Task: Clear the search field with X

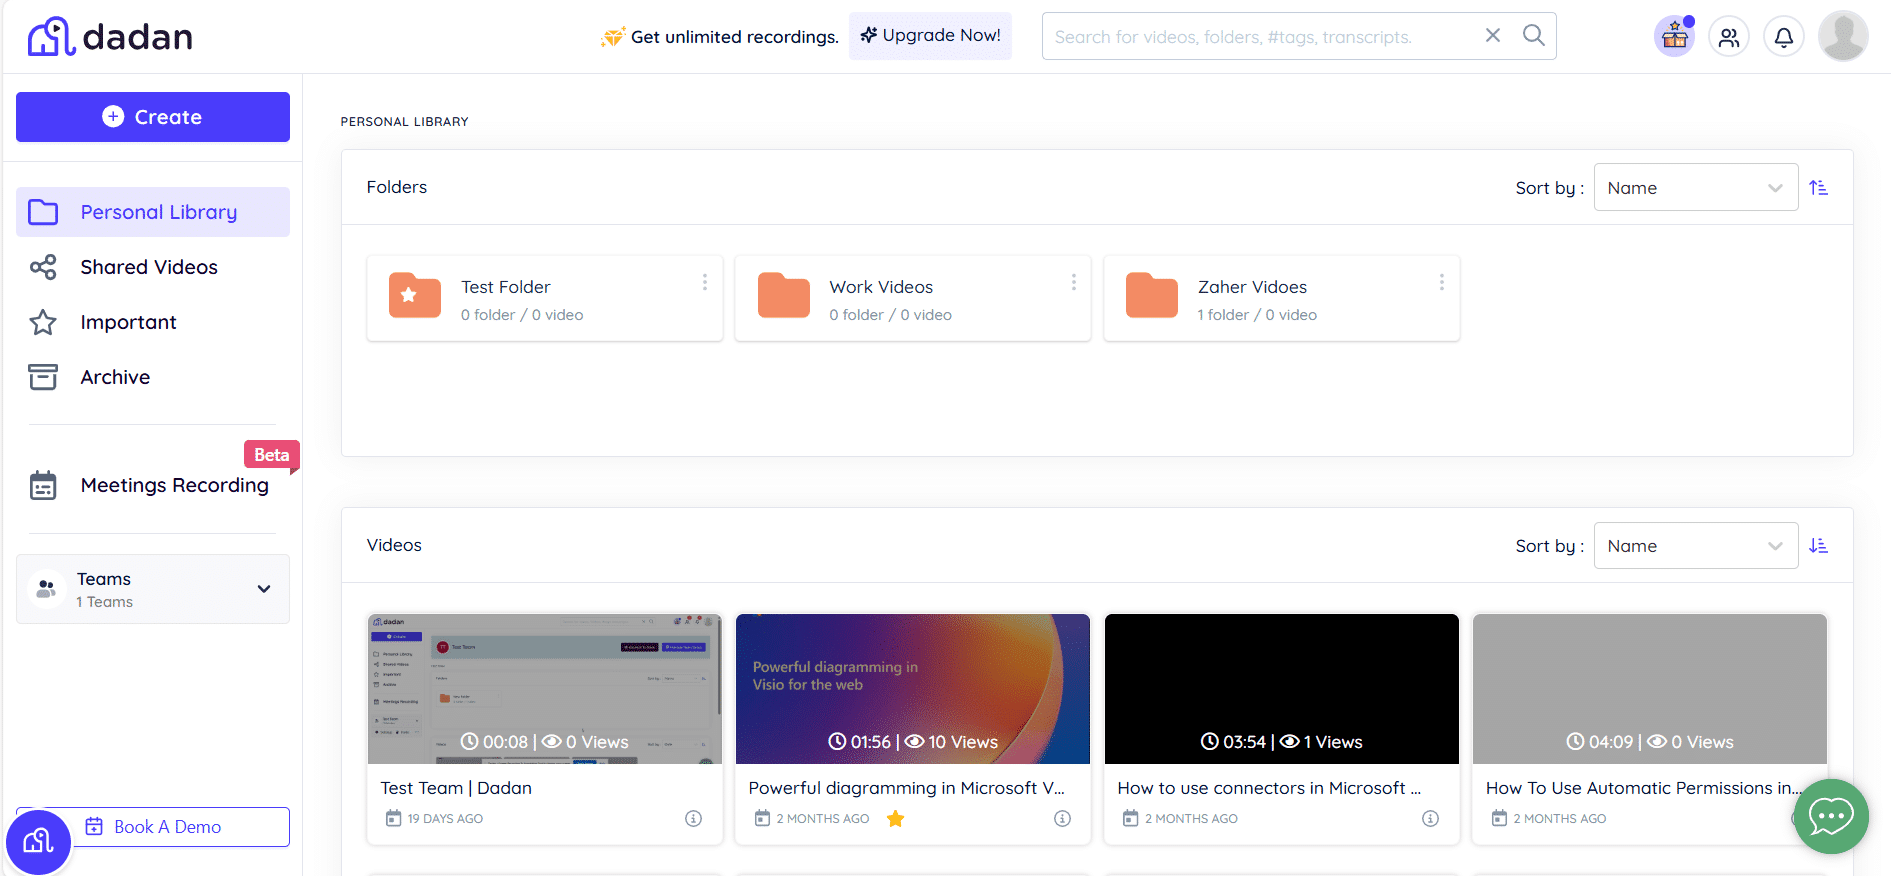Action: point(1492,36)
